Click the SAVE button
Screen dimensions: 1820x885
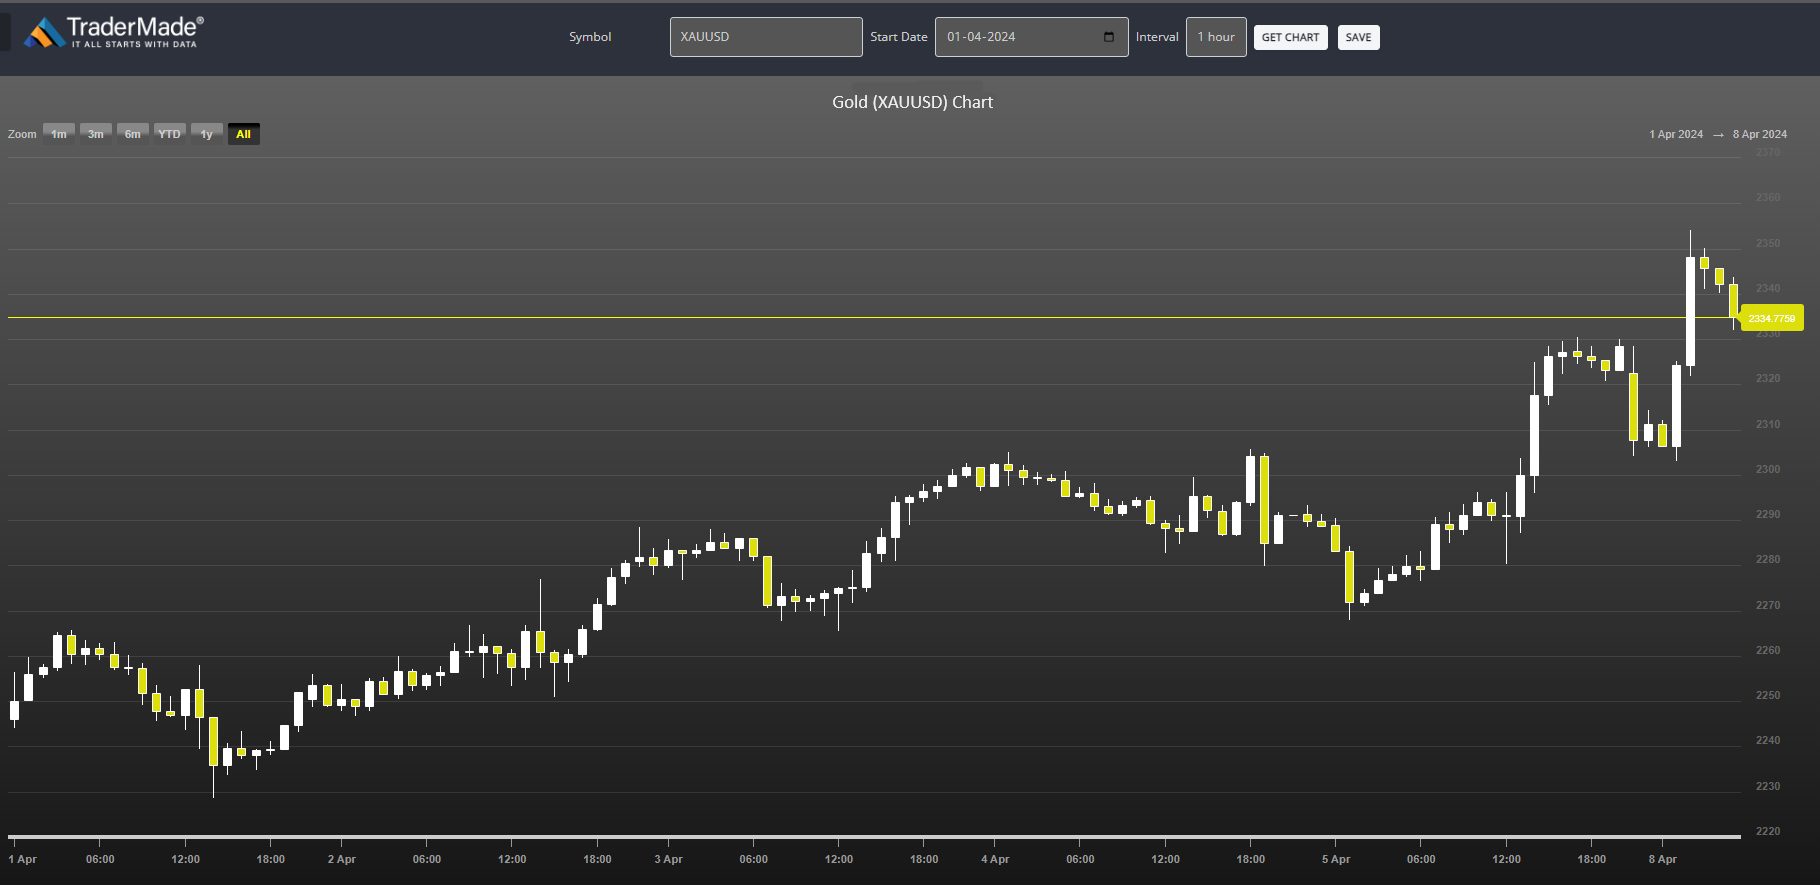point(1358,37)
